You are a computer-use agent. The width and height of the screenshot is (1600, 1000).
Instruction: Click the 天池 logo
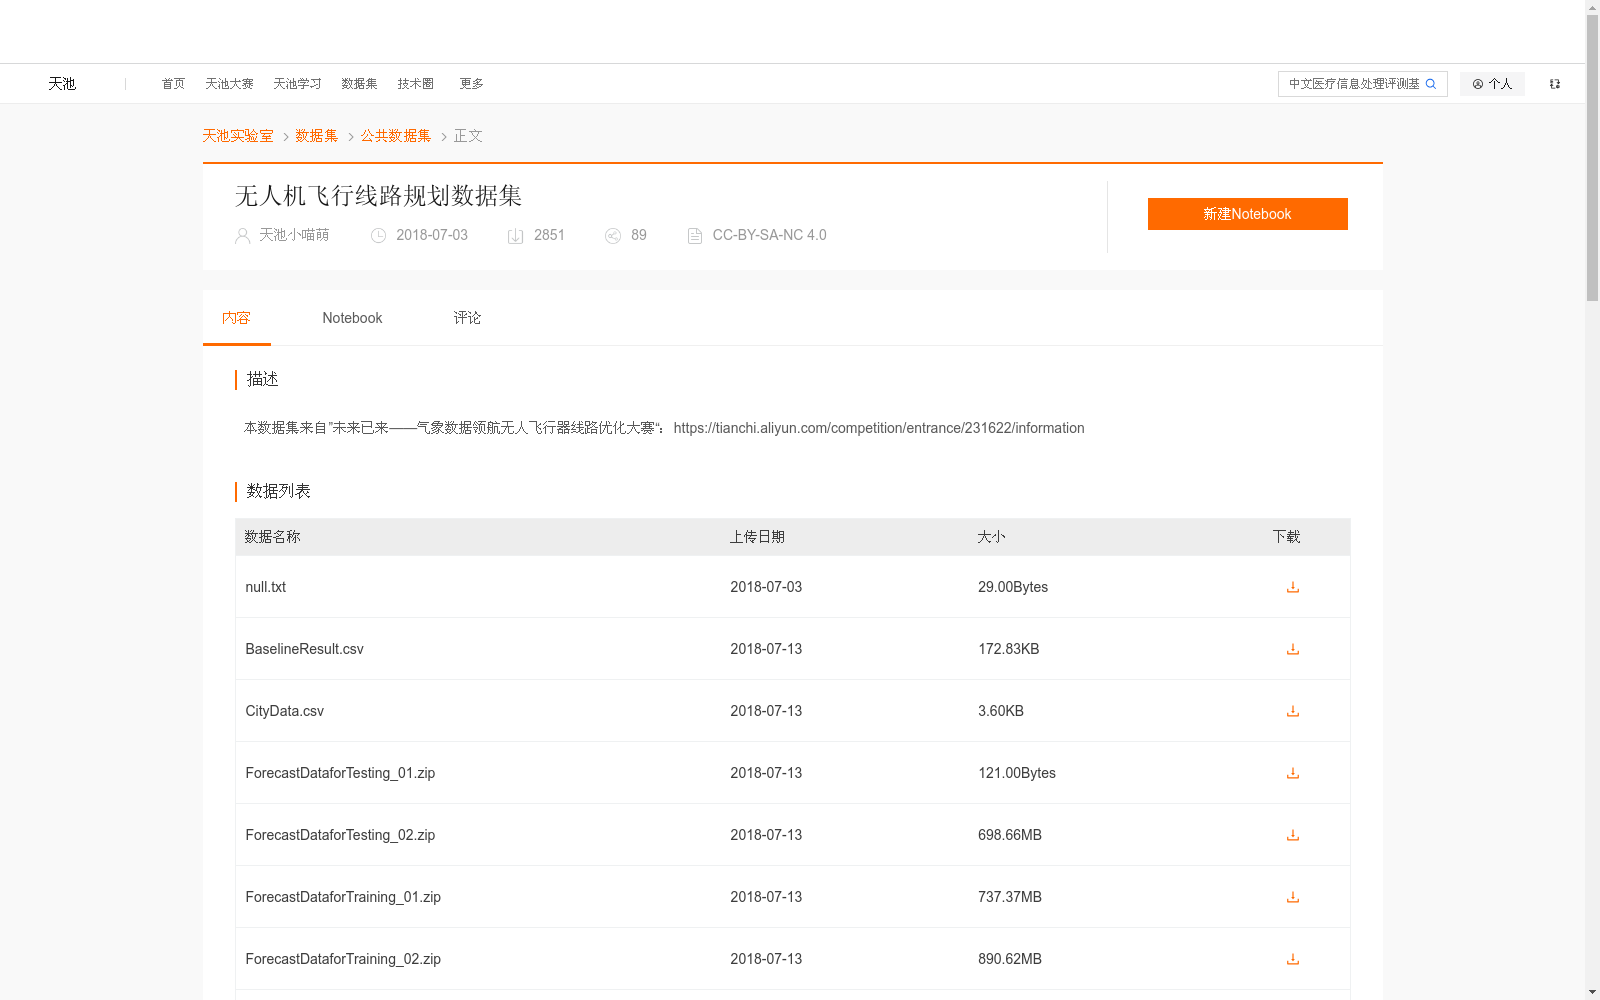point(62,84)
